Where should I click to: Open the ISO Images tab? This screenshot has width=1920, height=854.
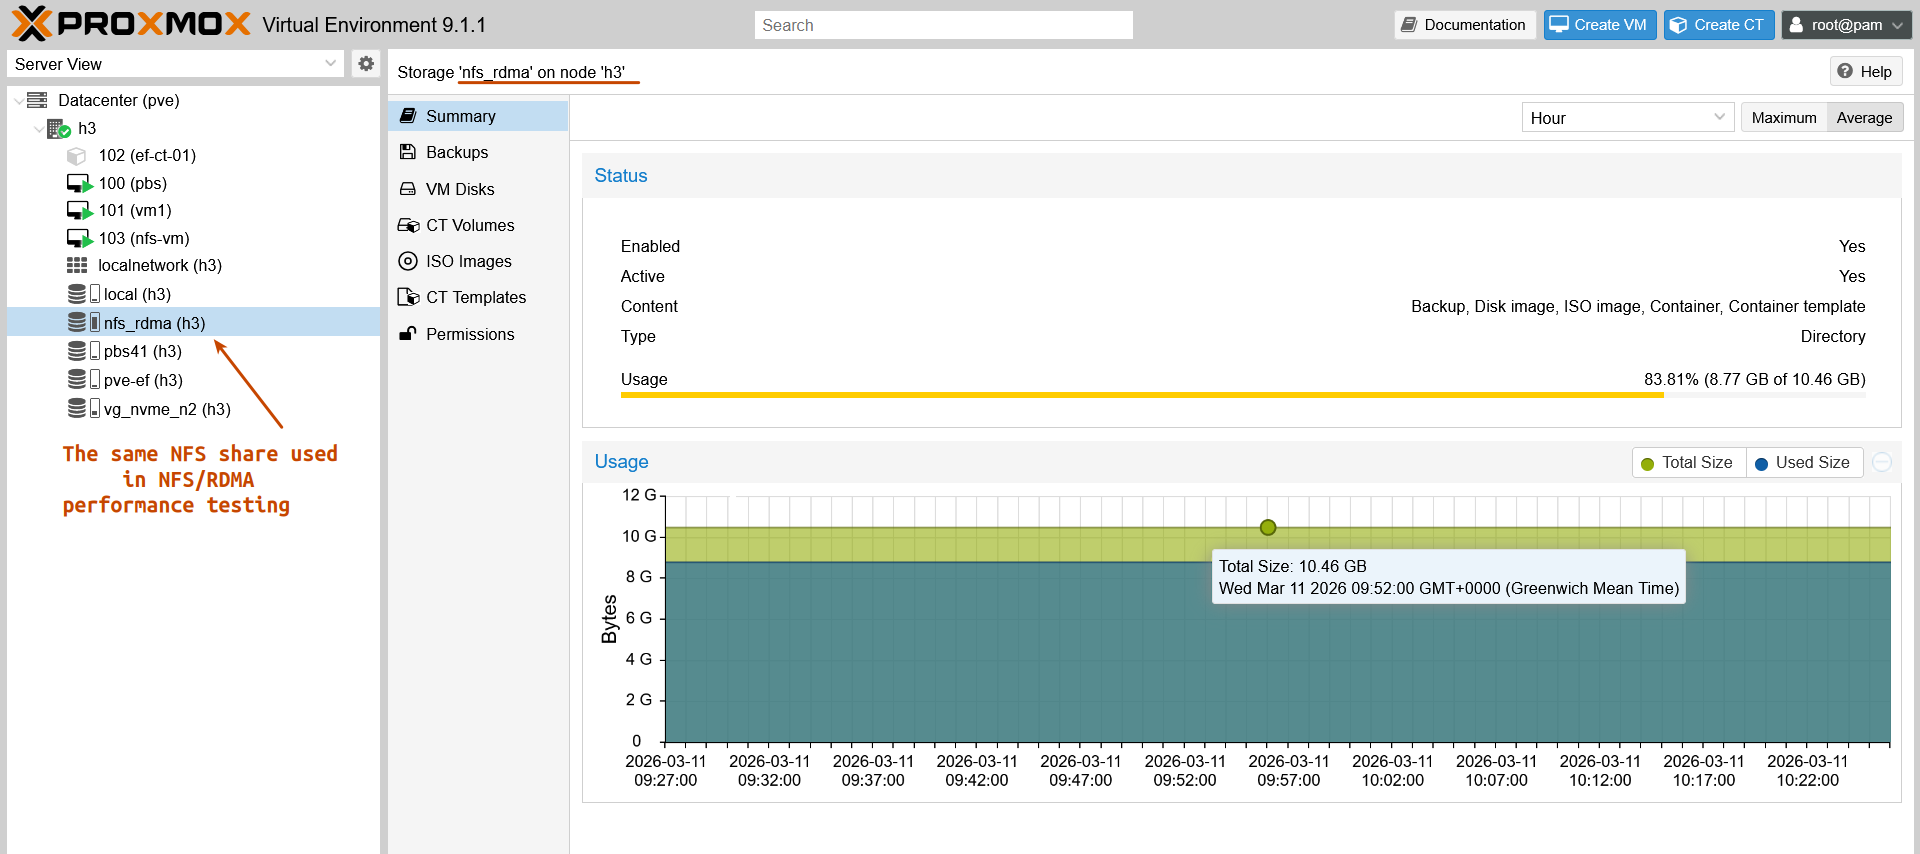point(478,261)
